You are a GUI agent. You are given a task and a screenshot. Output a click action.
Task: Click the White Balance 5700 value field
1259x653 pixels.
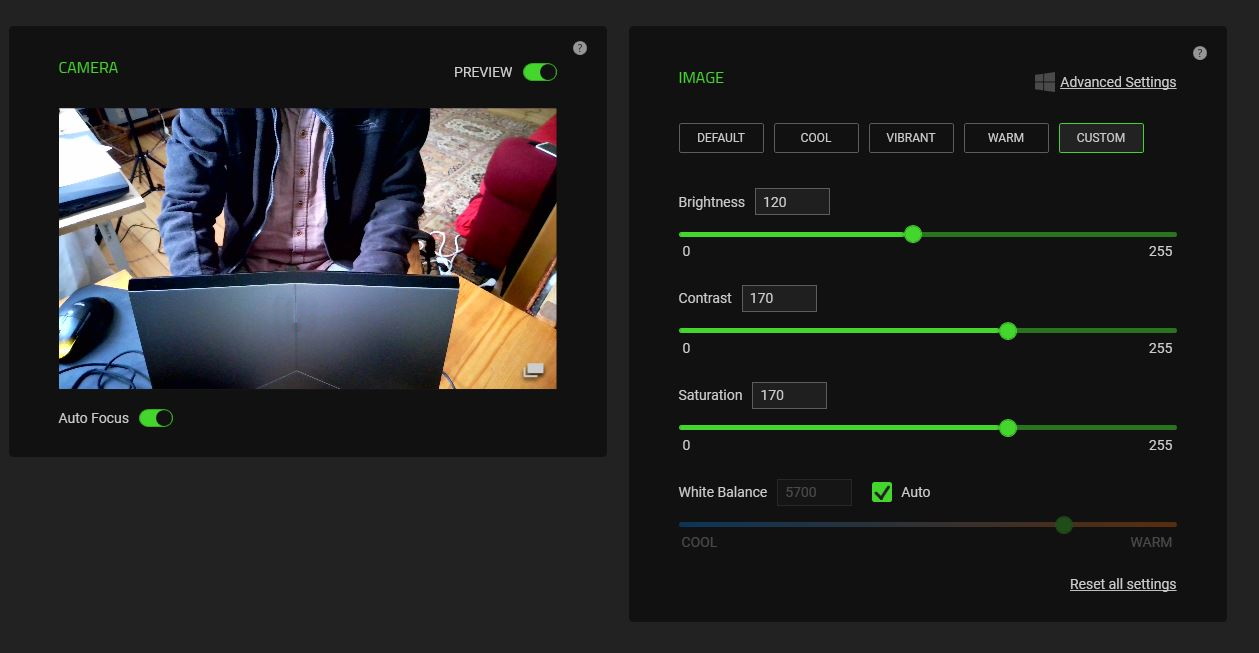tap(814, 492)
